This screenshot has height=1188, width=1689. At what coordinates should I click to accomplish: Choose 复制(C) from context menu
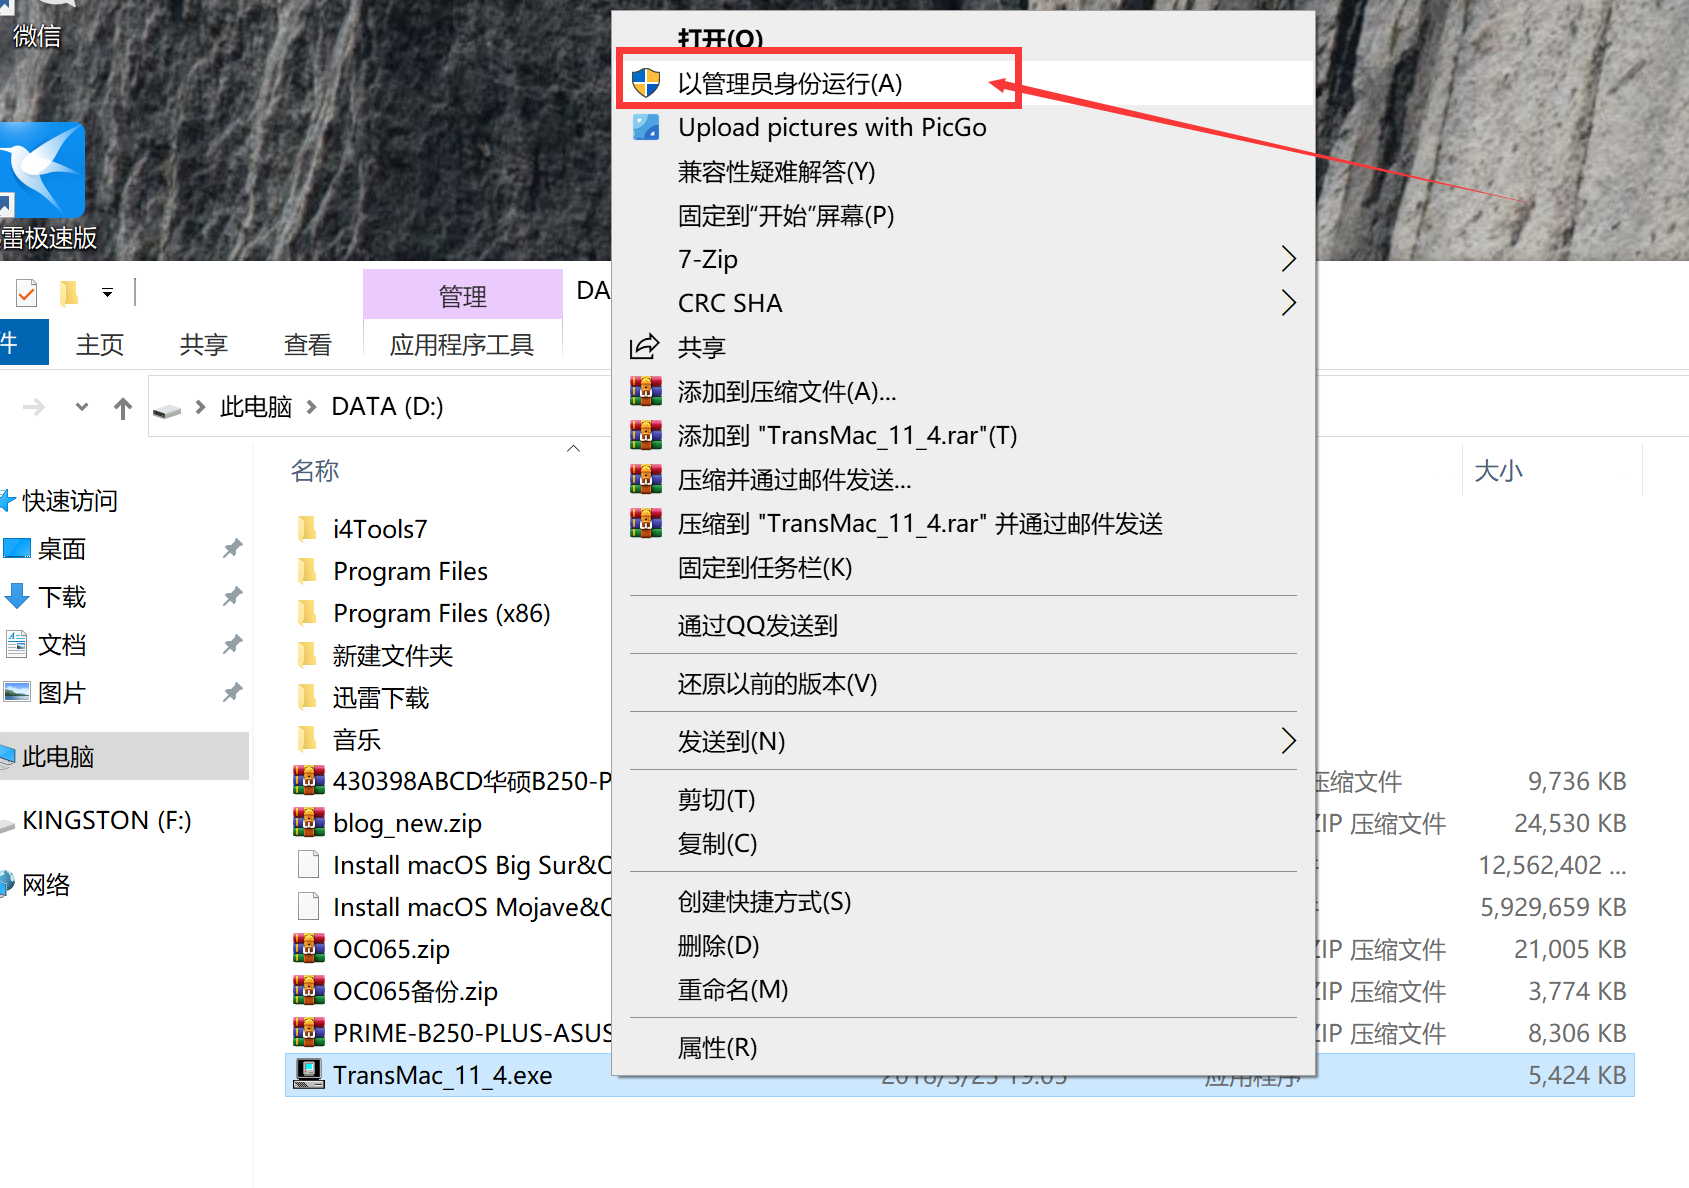pos(964,843)
